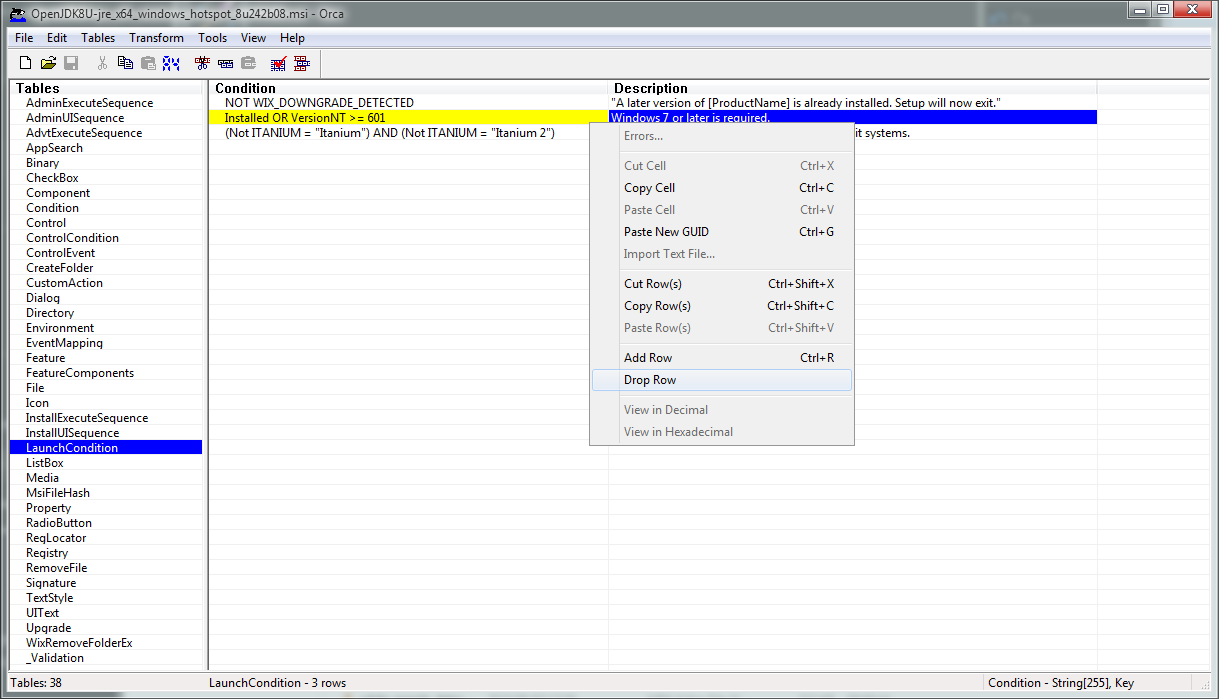Click the Validate icon with red checkmark
Viewport: 1219px width, 699px height.
point(278,63)
